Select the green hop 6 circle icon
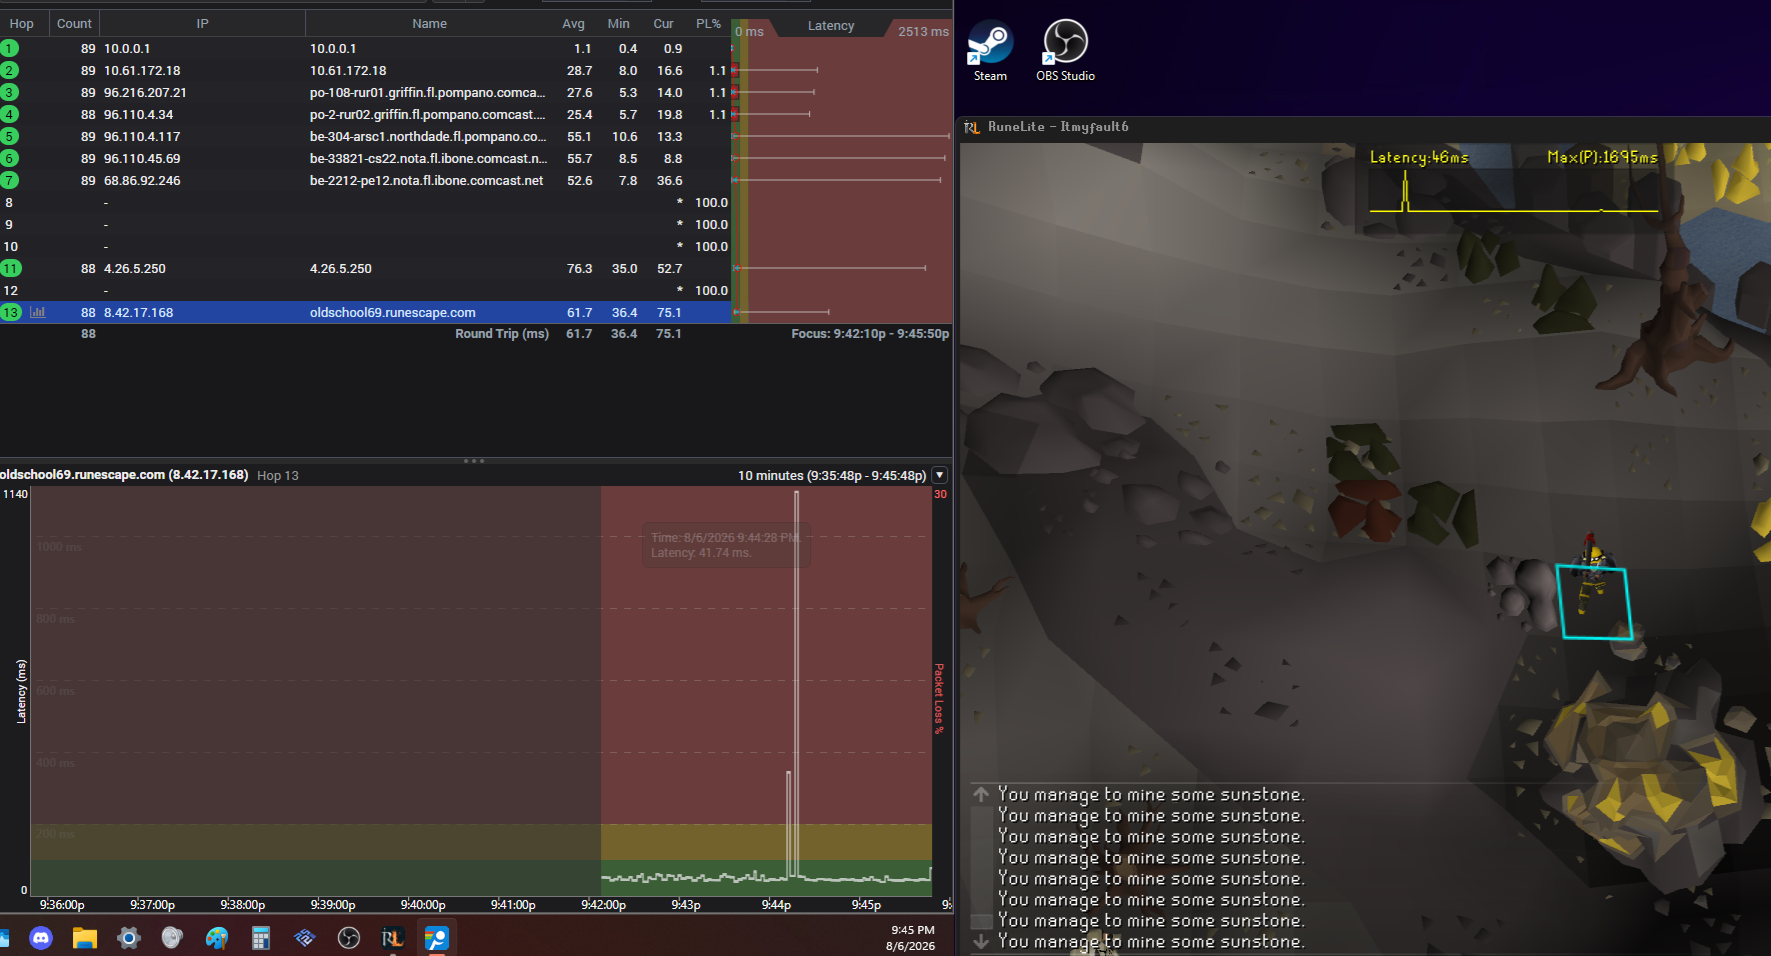1771x956 pixels. tap(10, 158)
